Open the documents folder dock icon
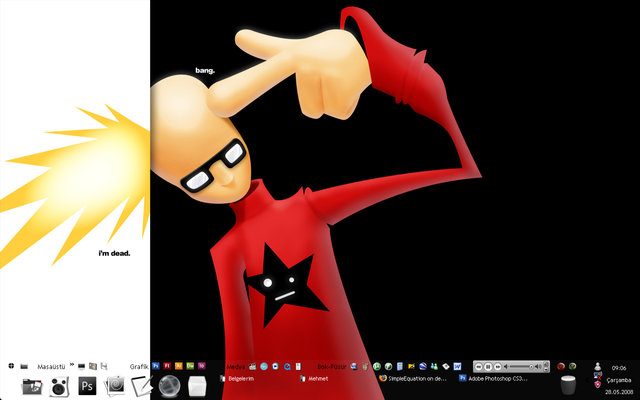This screenshot has height=400, width=640. pyautogui.click(x=32, y=386)
